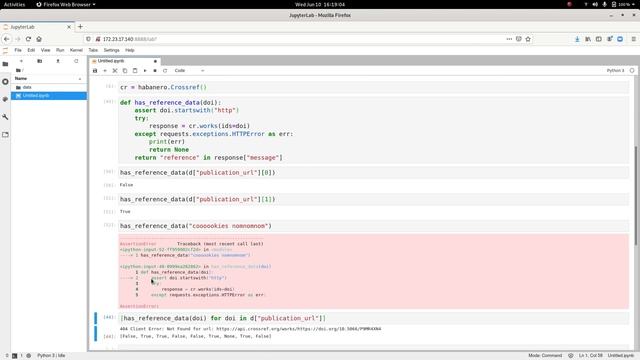Open the Edit menu
The height and width of the screenshot is (360, 640).
click(31, 50)
